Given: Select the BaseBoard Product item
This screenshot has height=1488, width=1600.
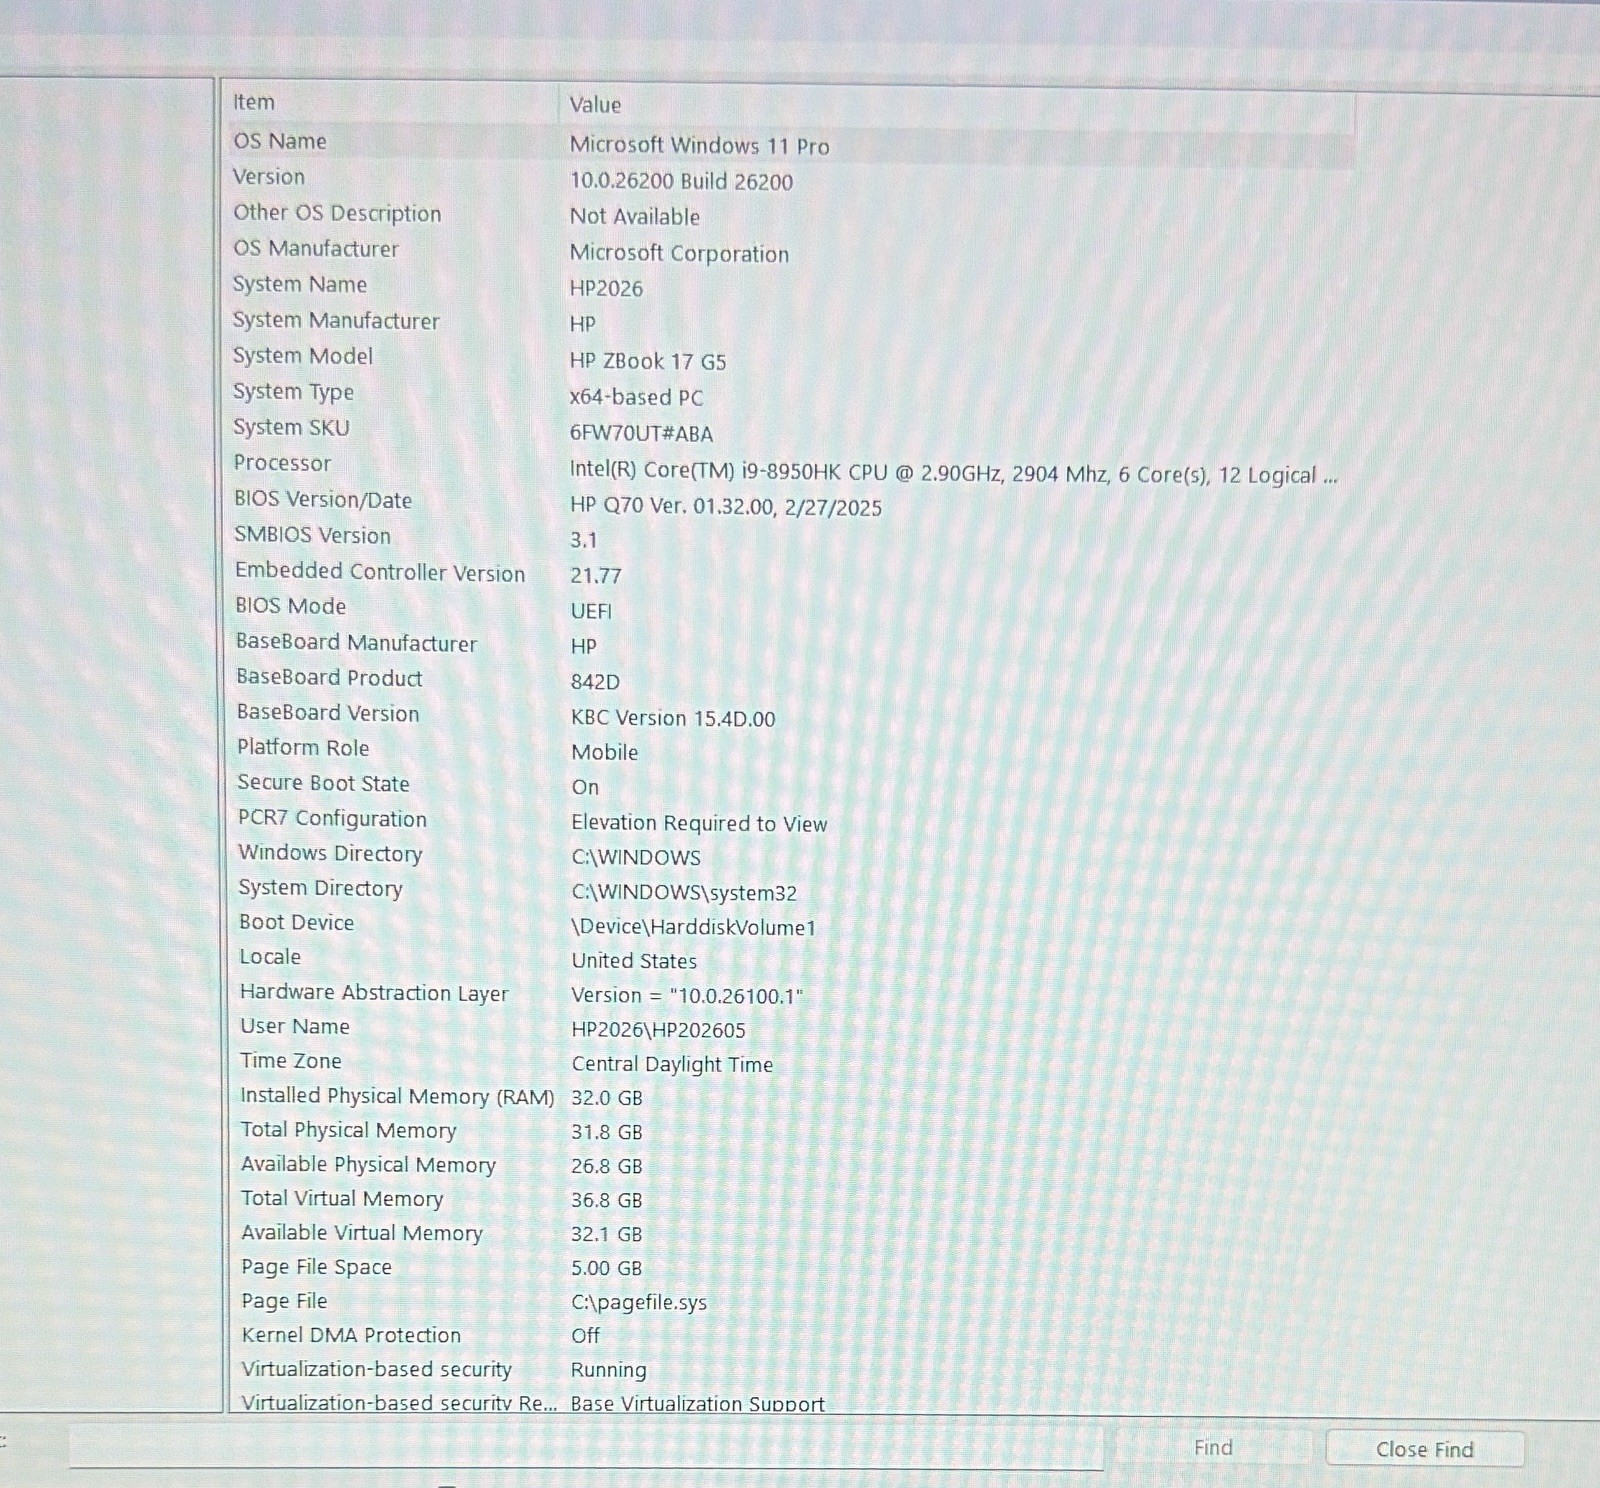Looking at the screenshot, I should 329,677.
